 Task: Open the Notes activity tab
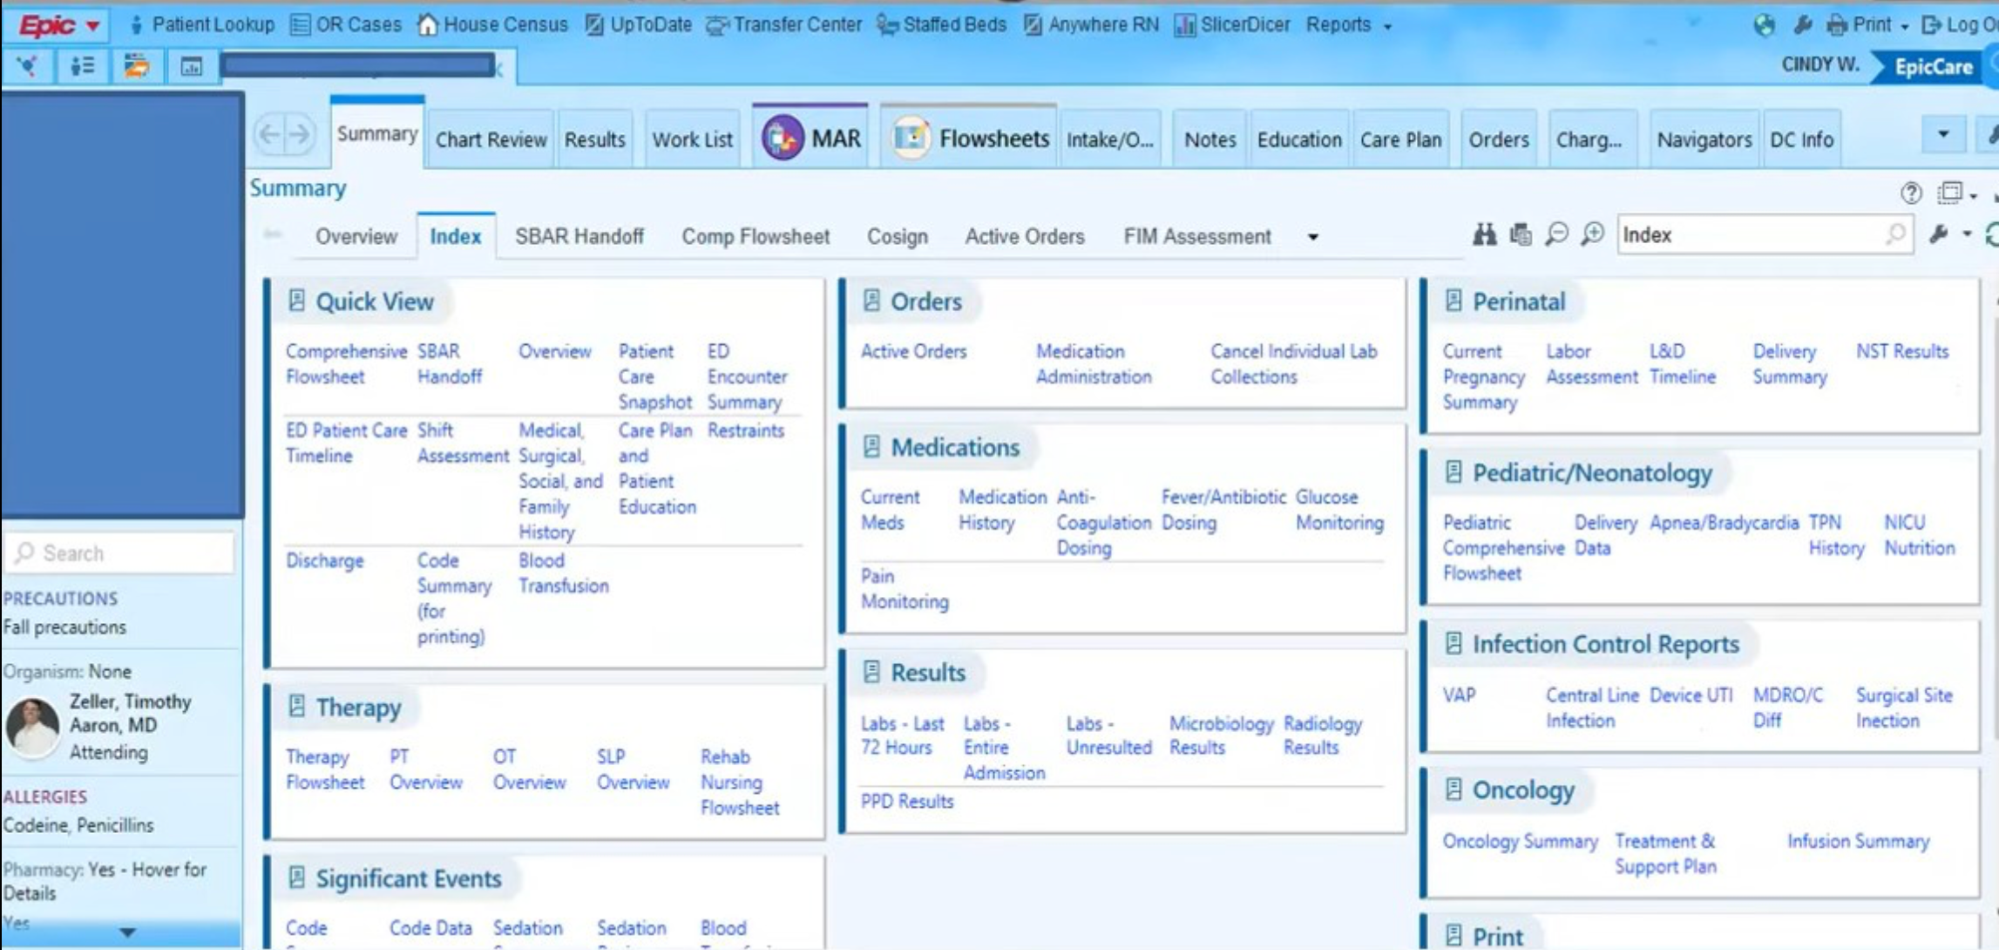1210,139
